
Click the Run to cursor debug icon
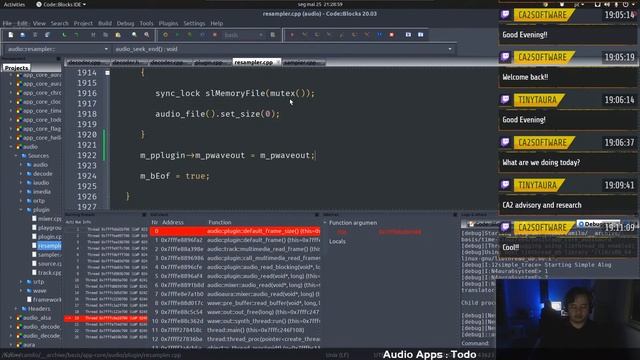tap(304, 35)
